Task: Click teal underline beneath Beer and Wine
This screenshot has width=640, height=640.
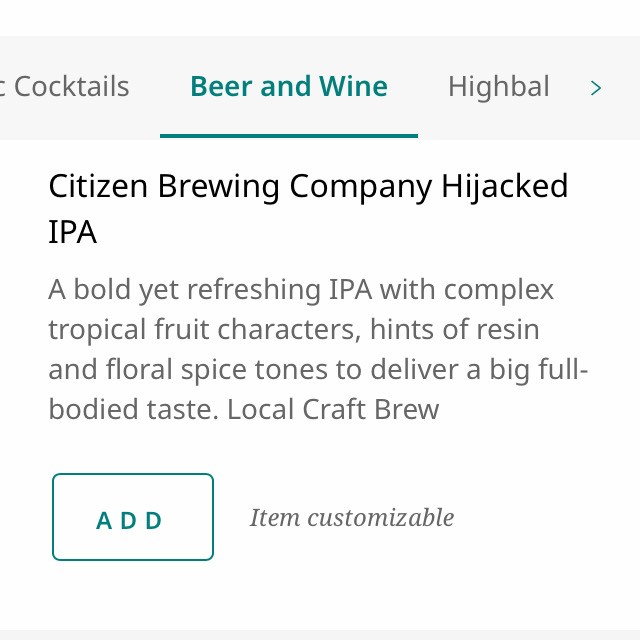Action: point(289,135)
